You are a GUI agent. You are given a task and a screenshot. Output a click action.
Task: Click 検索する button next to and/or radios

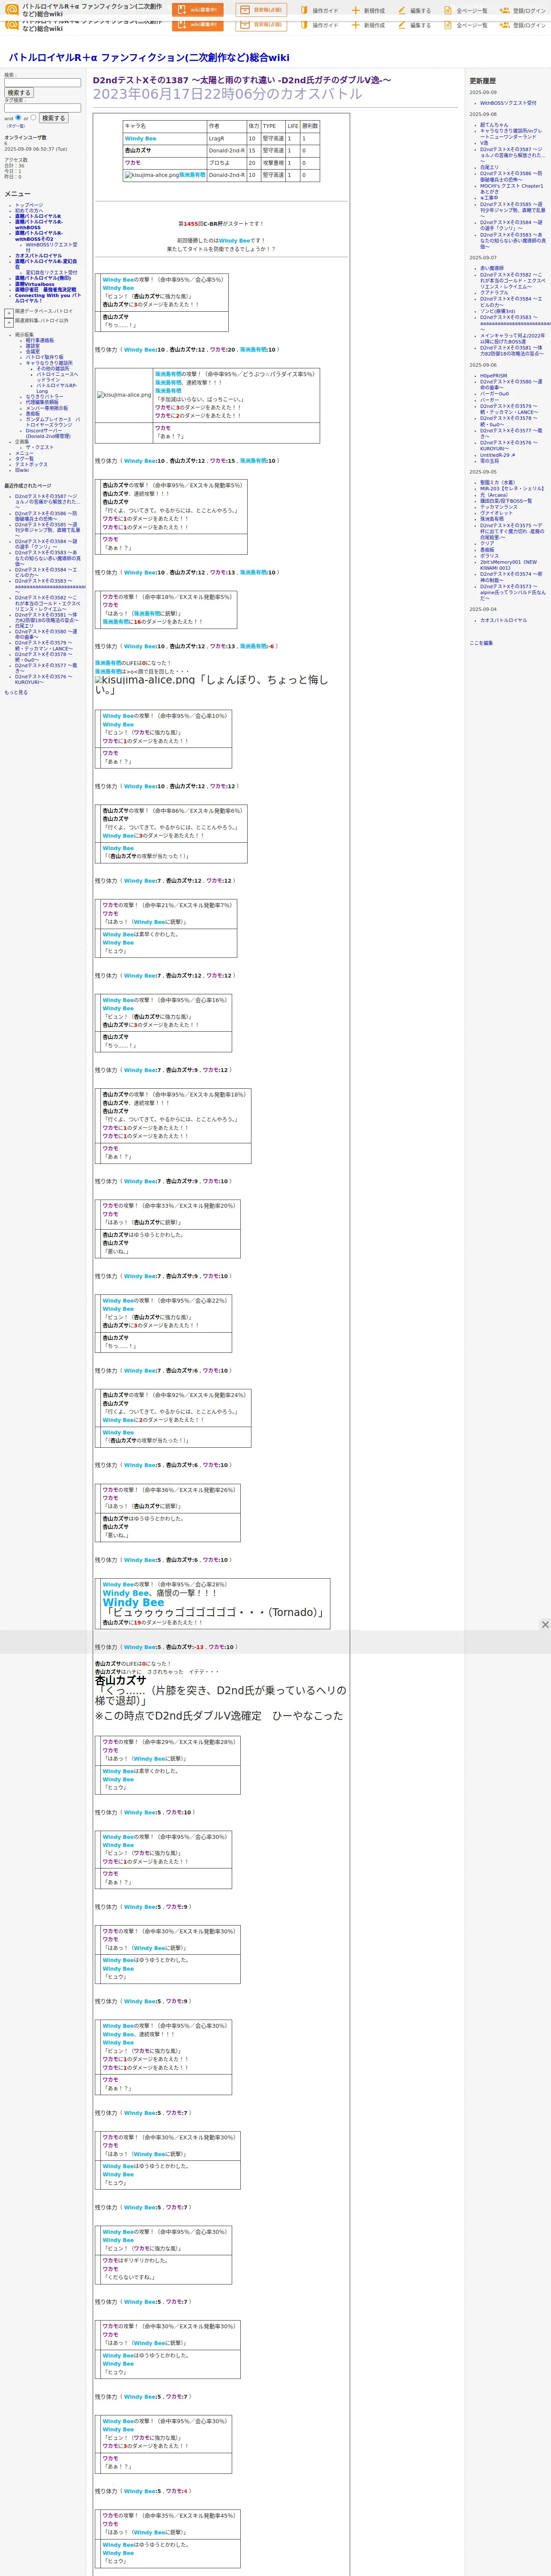[53, 118]
